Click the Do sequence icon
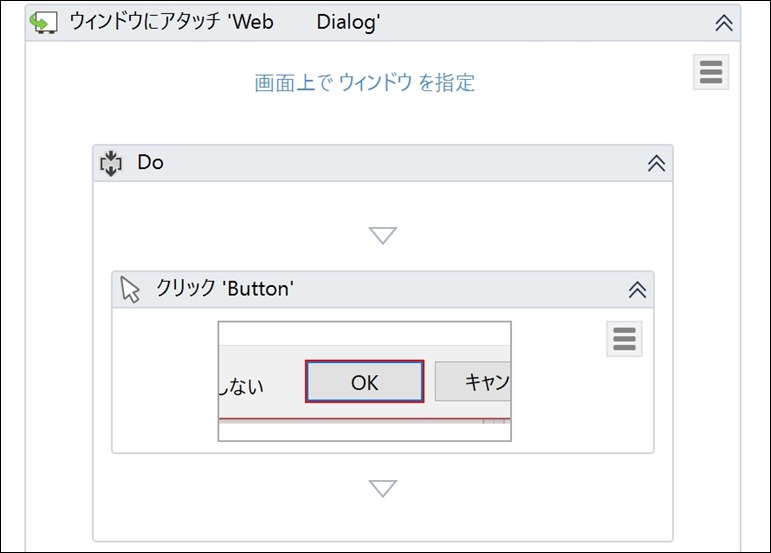 [x=111, y=163]
